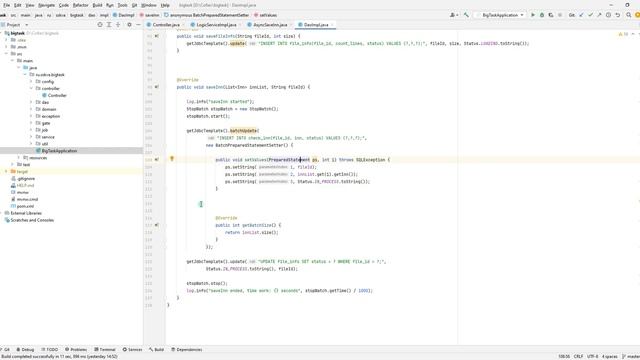Click gutter implements marker beside the setValues line

tap(157, 160)
